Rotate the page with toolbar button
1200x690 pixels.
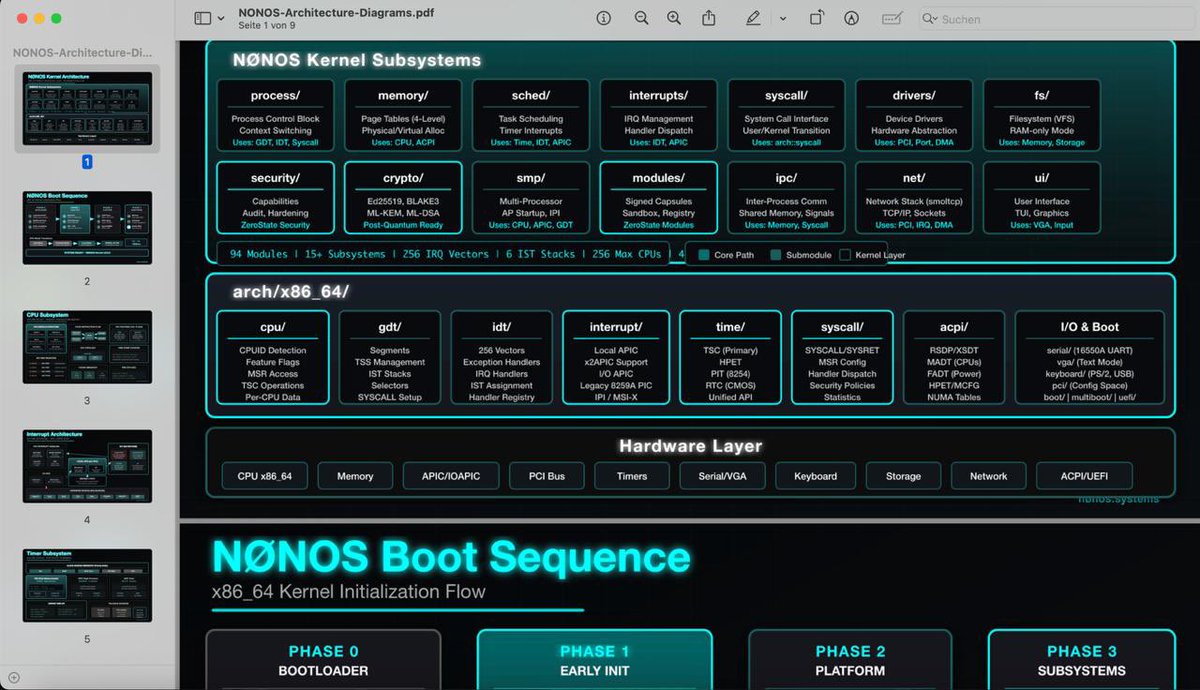pyautogui.click(x=817, y=18)
